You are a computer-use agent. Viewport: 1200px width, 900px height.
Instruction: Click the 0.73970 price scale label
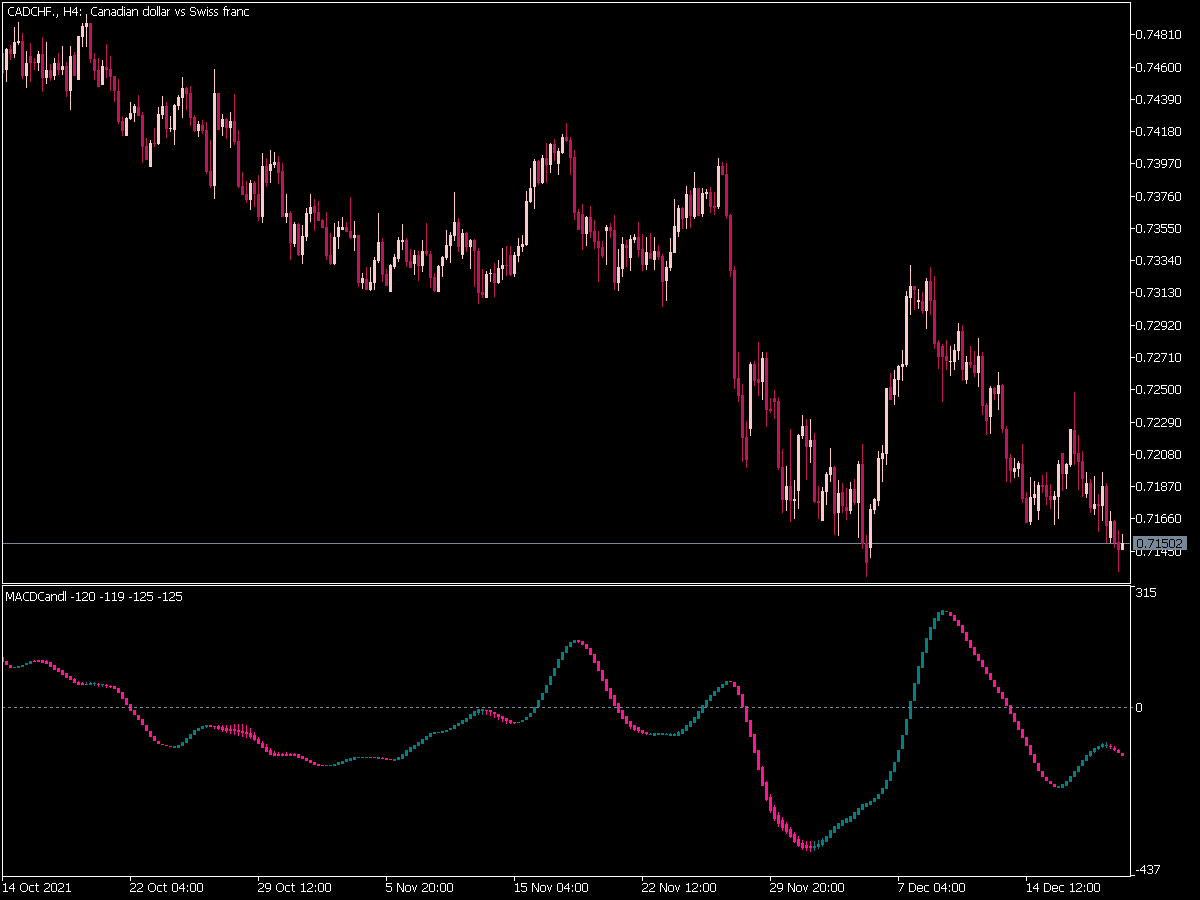pos(1157,163)
